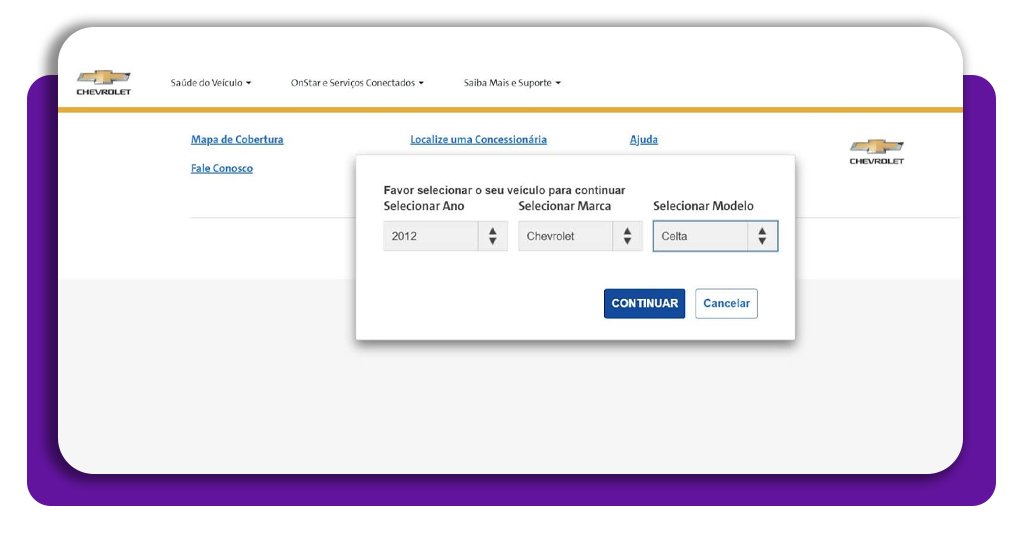Open the Saiba Mais e Suporte menu
Screen dimensions: 1024x536
tap(508, 83)
